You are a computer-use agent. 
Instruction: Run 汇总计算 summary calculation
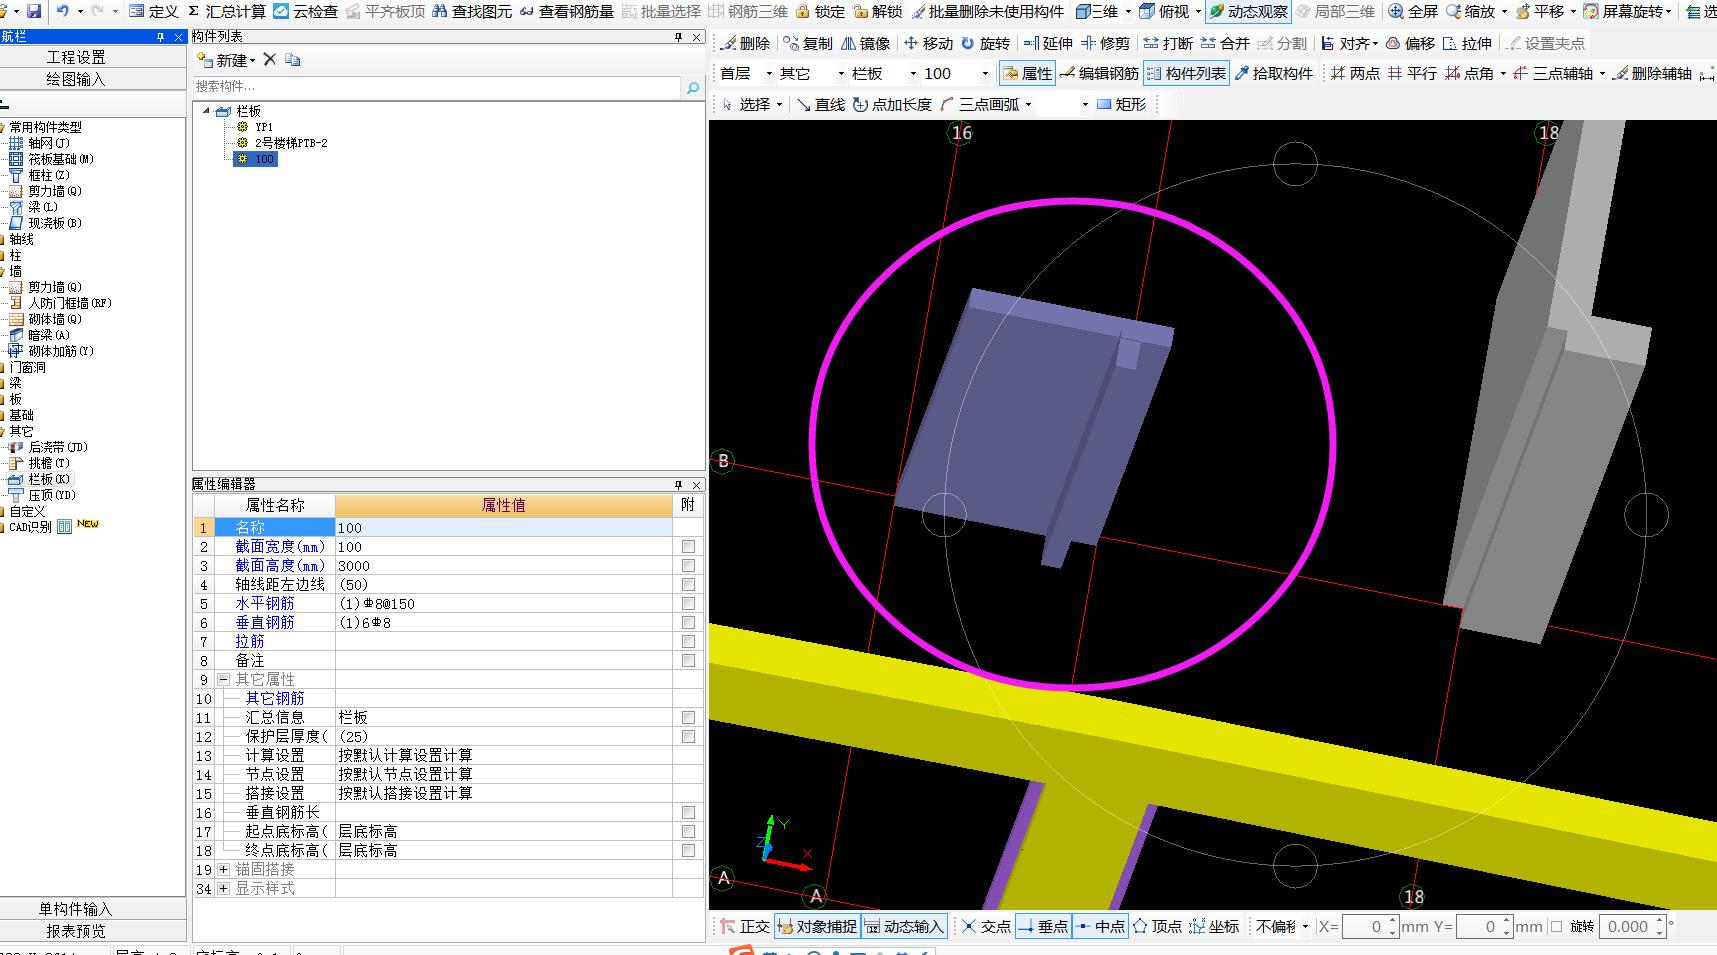point(227,11)
